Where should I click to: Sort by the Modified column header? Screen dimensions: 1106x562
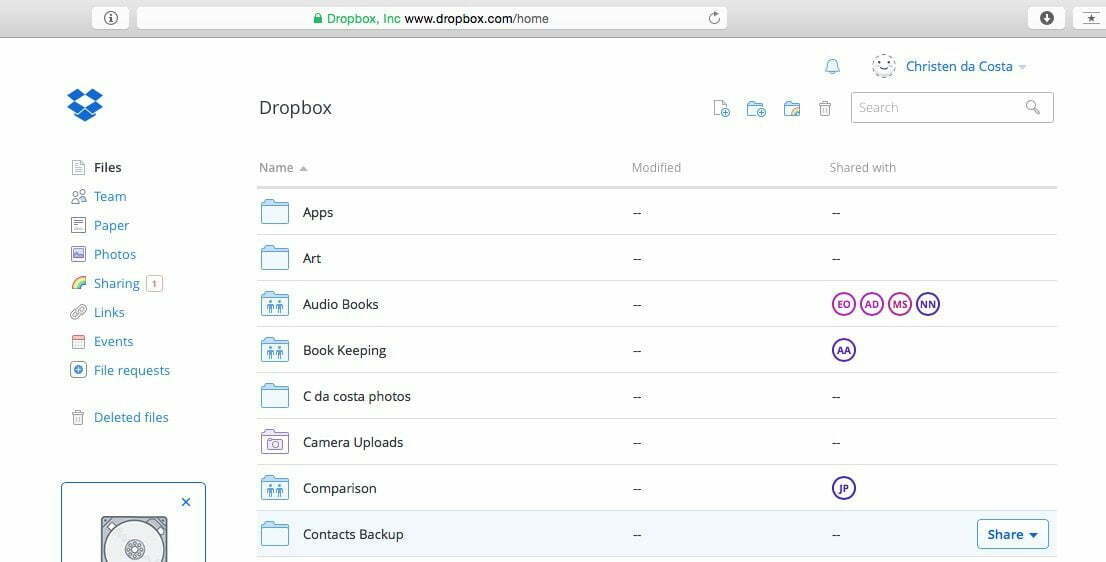tap(656, 168)
